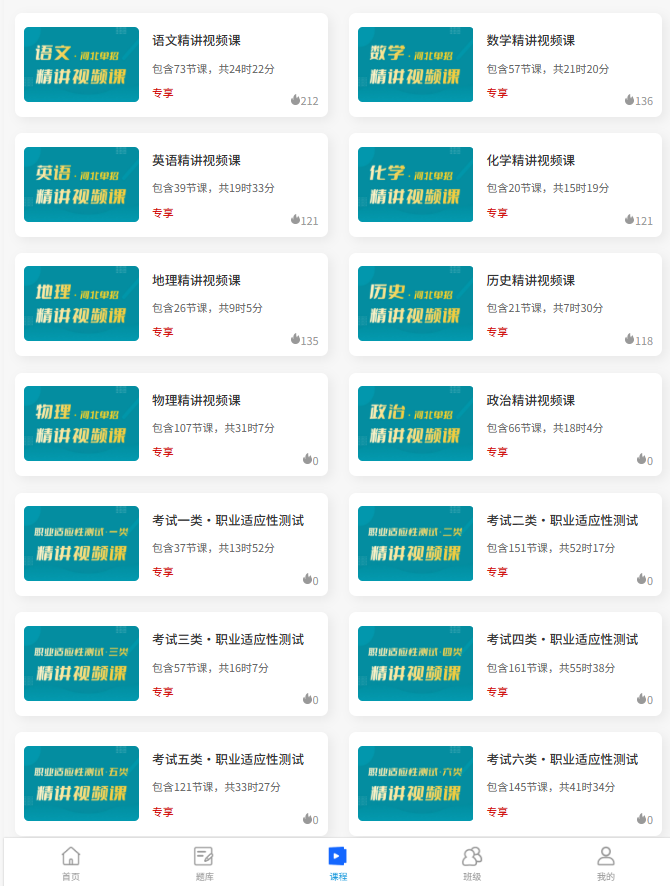Click flame popularity icon on 数学精讲视频课
This screenshot has width=670, height=886.
pyautogui.click(x=629, y=100)
